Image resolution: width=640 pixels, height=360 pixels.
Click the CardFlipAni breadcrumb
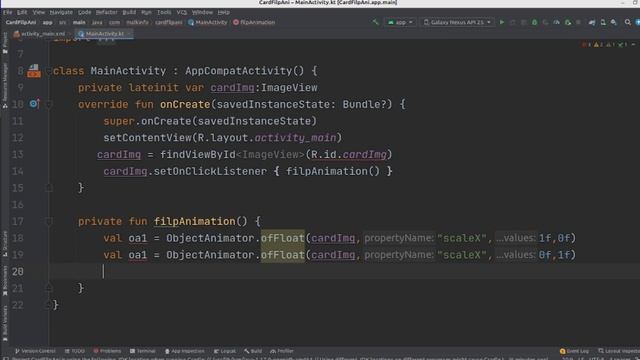[x=21, y=22]
